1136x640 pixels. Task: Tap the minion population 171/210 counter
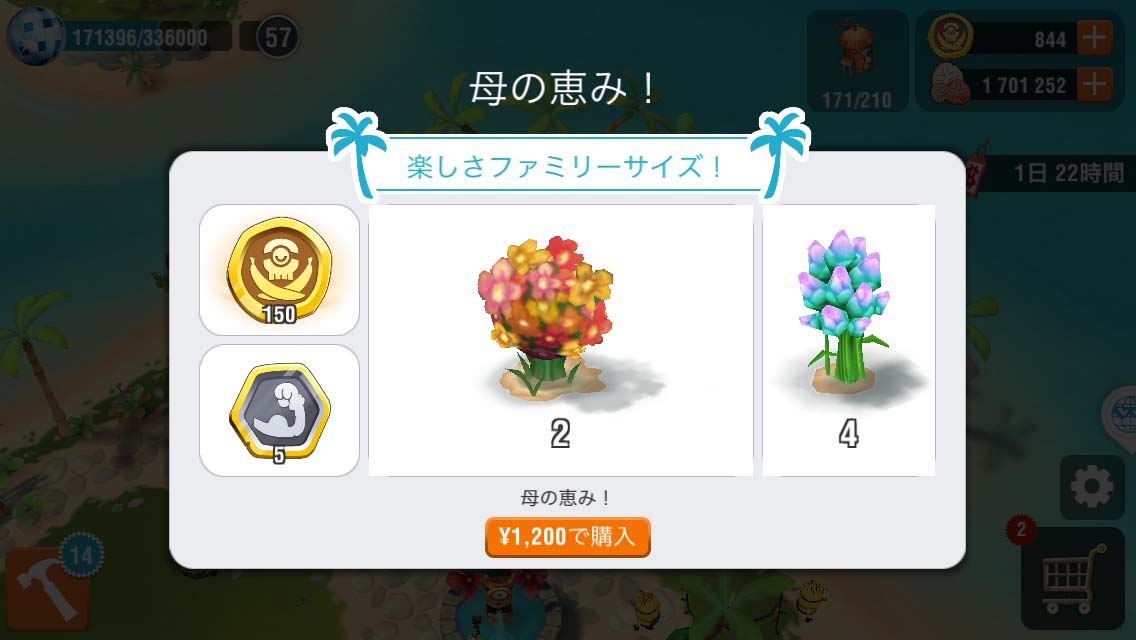click(x=857, y=61)
